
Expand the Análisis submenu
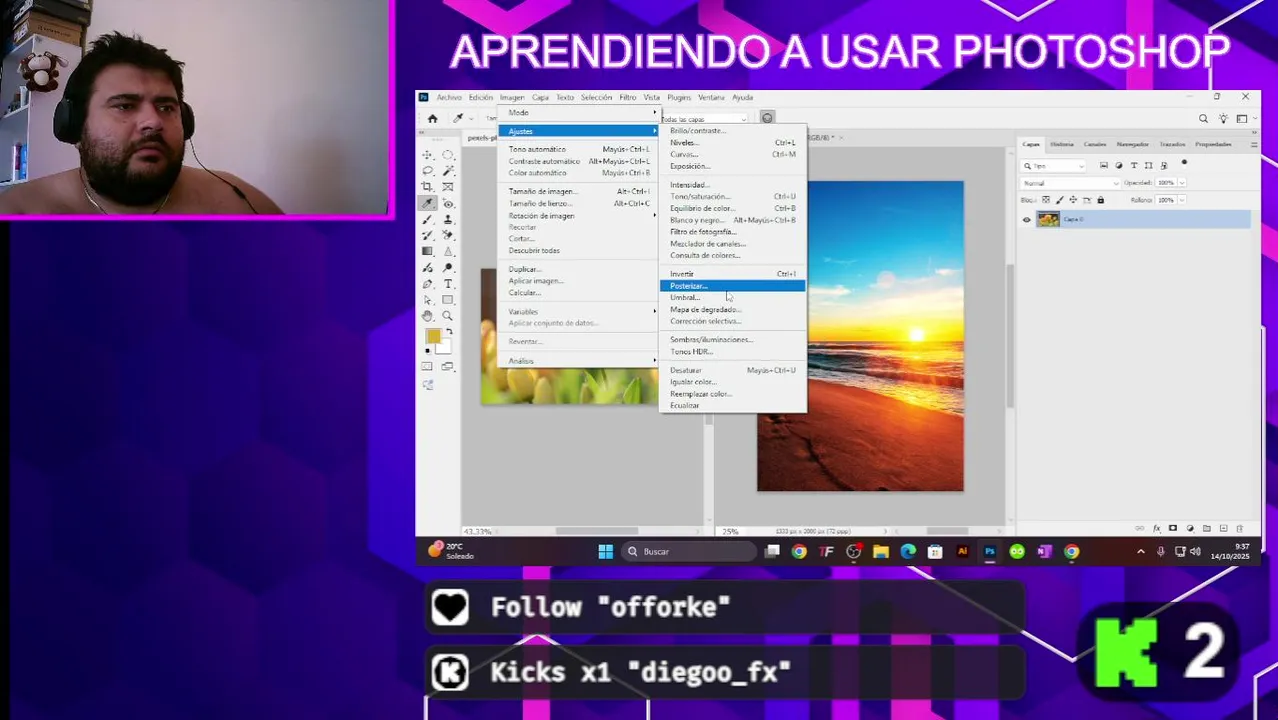click(x=578, y=361)
